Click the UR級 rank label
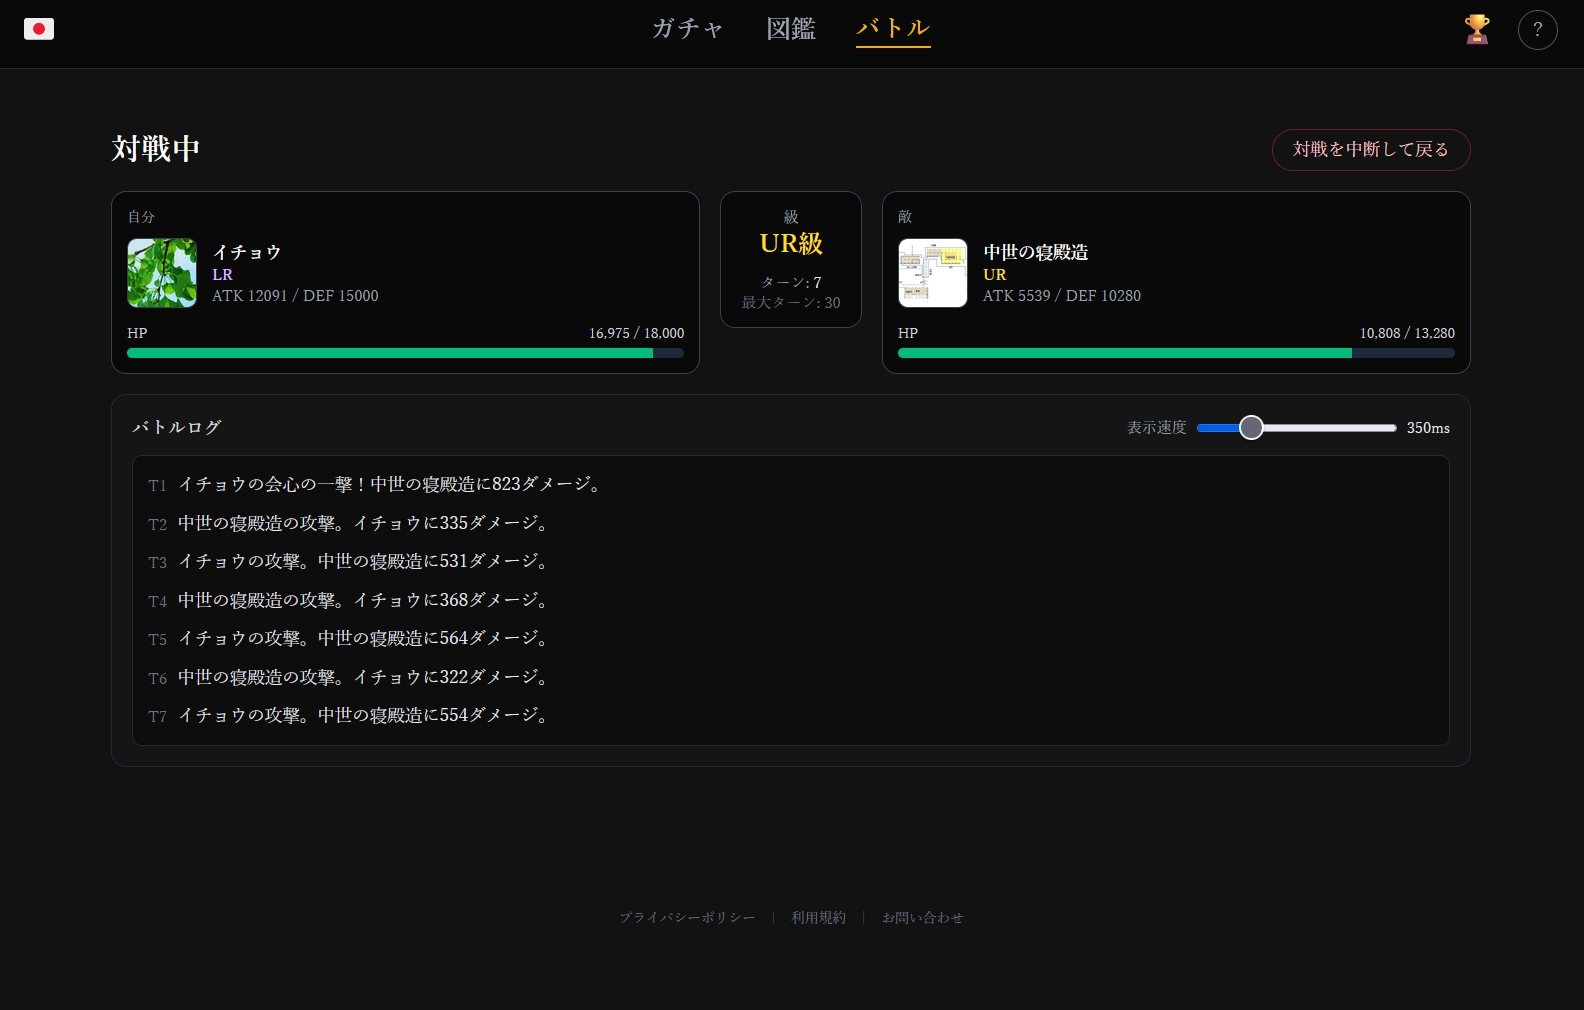Viewport: 1584px width, 1010px height. point(790,244)
